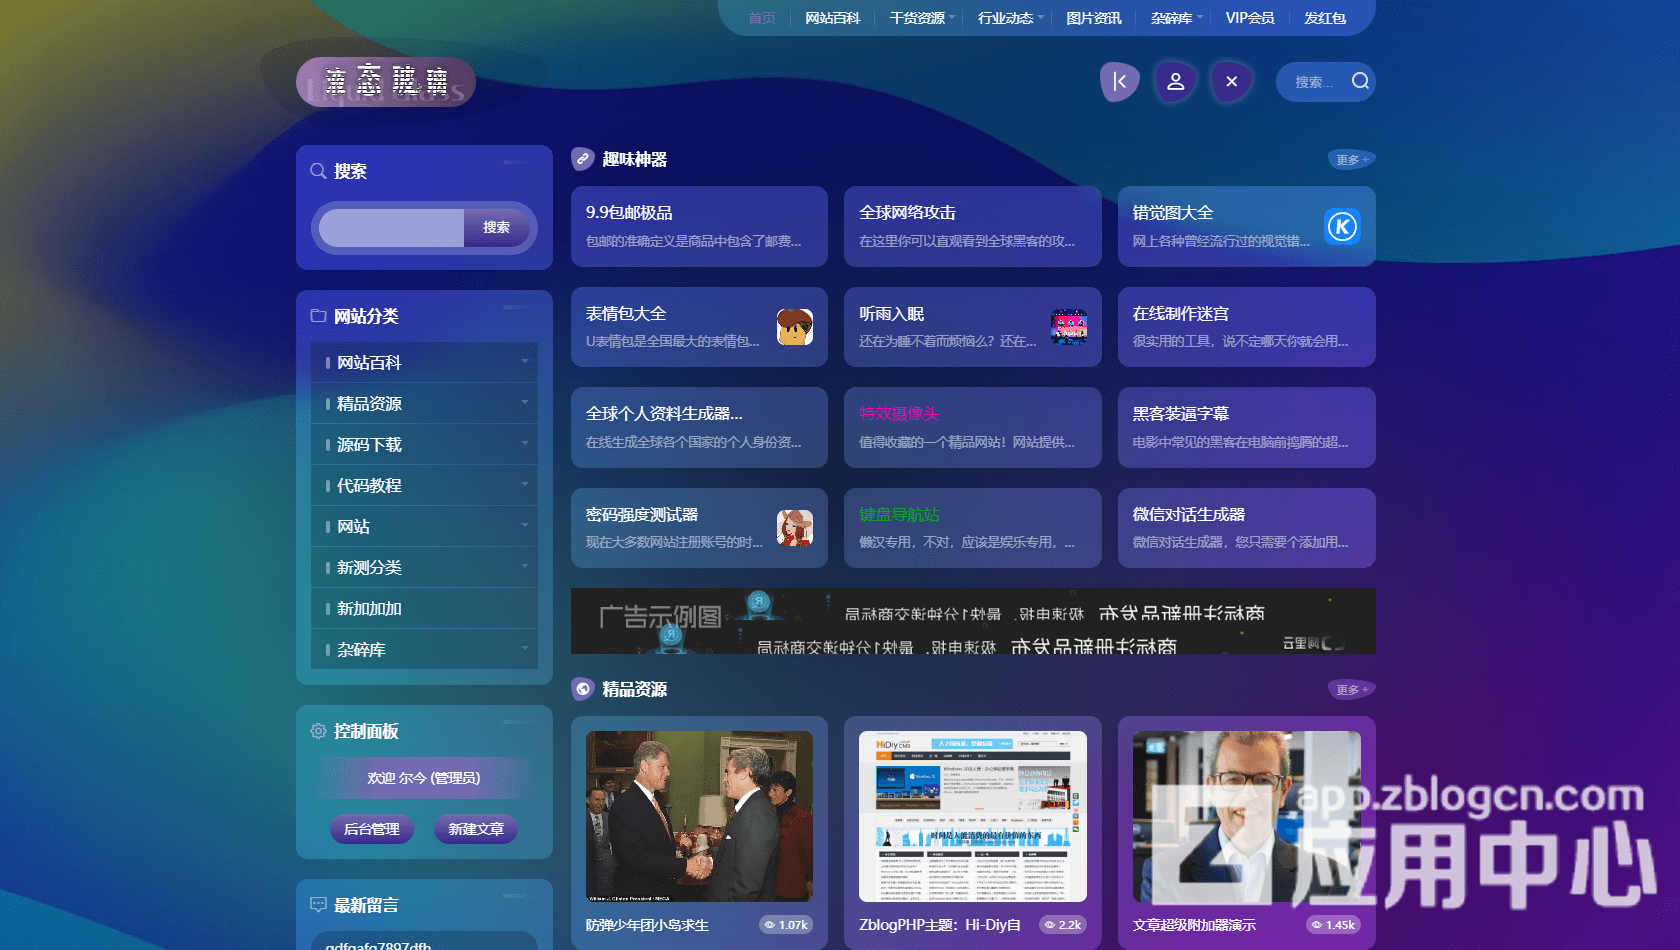This screenshot has width=1680, height=950.
Task: Click the 2.2k view count badge
Action: (1062, 925)
